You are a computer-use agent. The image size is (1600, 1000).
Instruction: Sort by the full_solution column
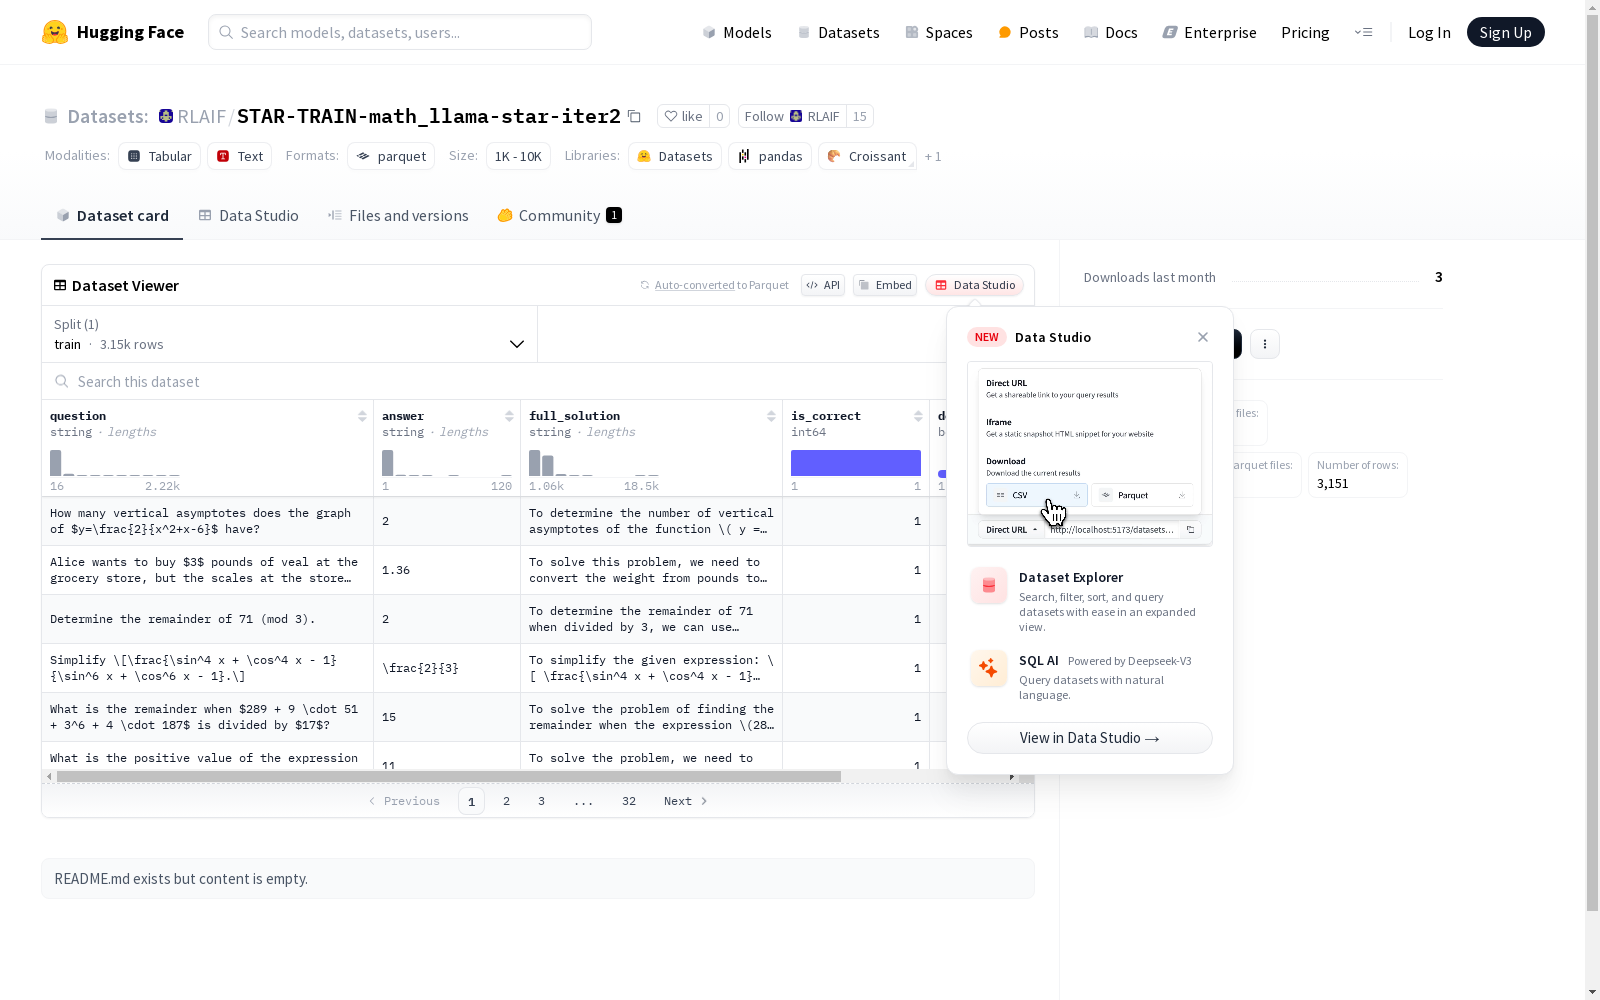click(x=771, y=416)
